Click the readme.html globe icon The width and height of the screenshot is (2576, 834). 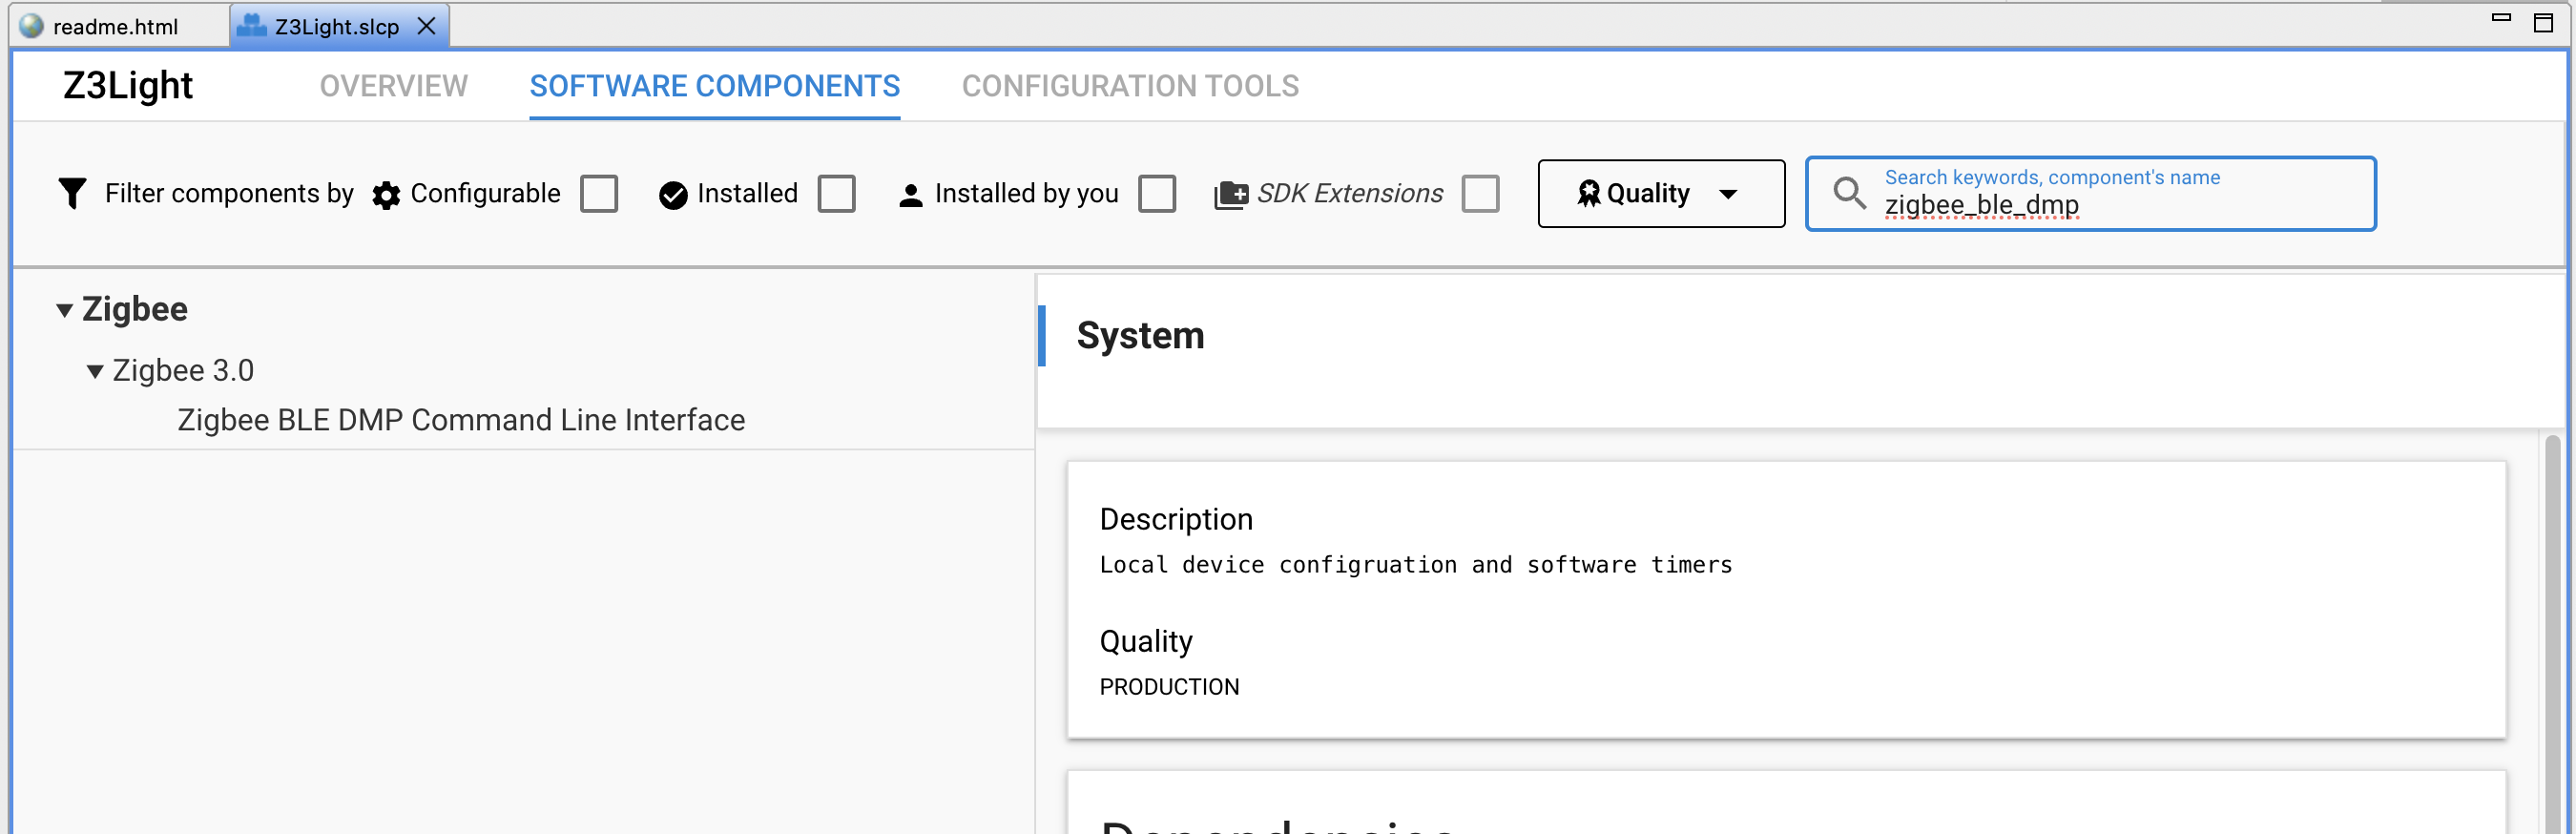coord(32,25)
